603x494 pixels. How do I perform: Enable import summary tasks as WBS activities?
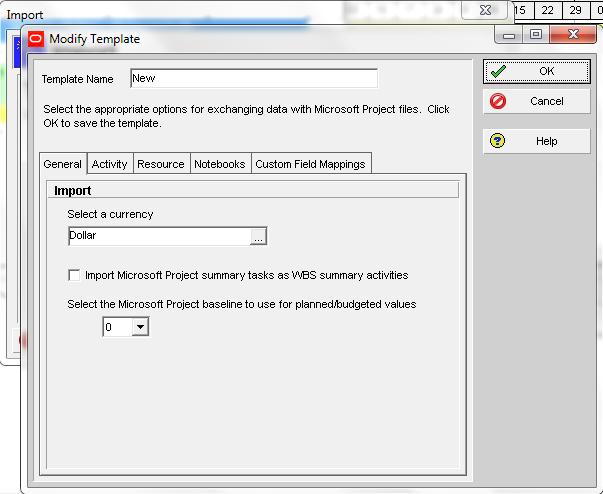(74, 275)
